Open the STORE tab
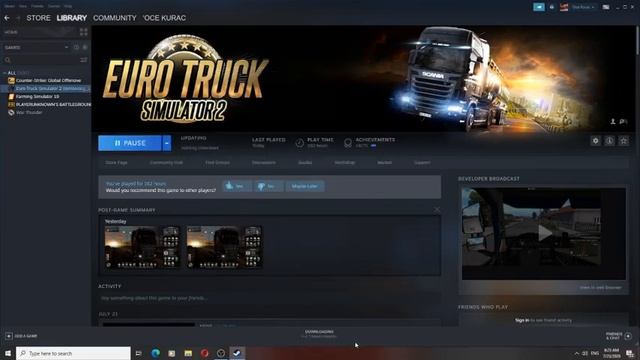 pyautogui.click(x=38, y=18)
